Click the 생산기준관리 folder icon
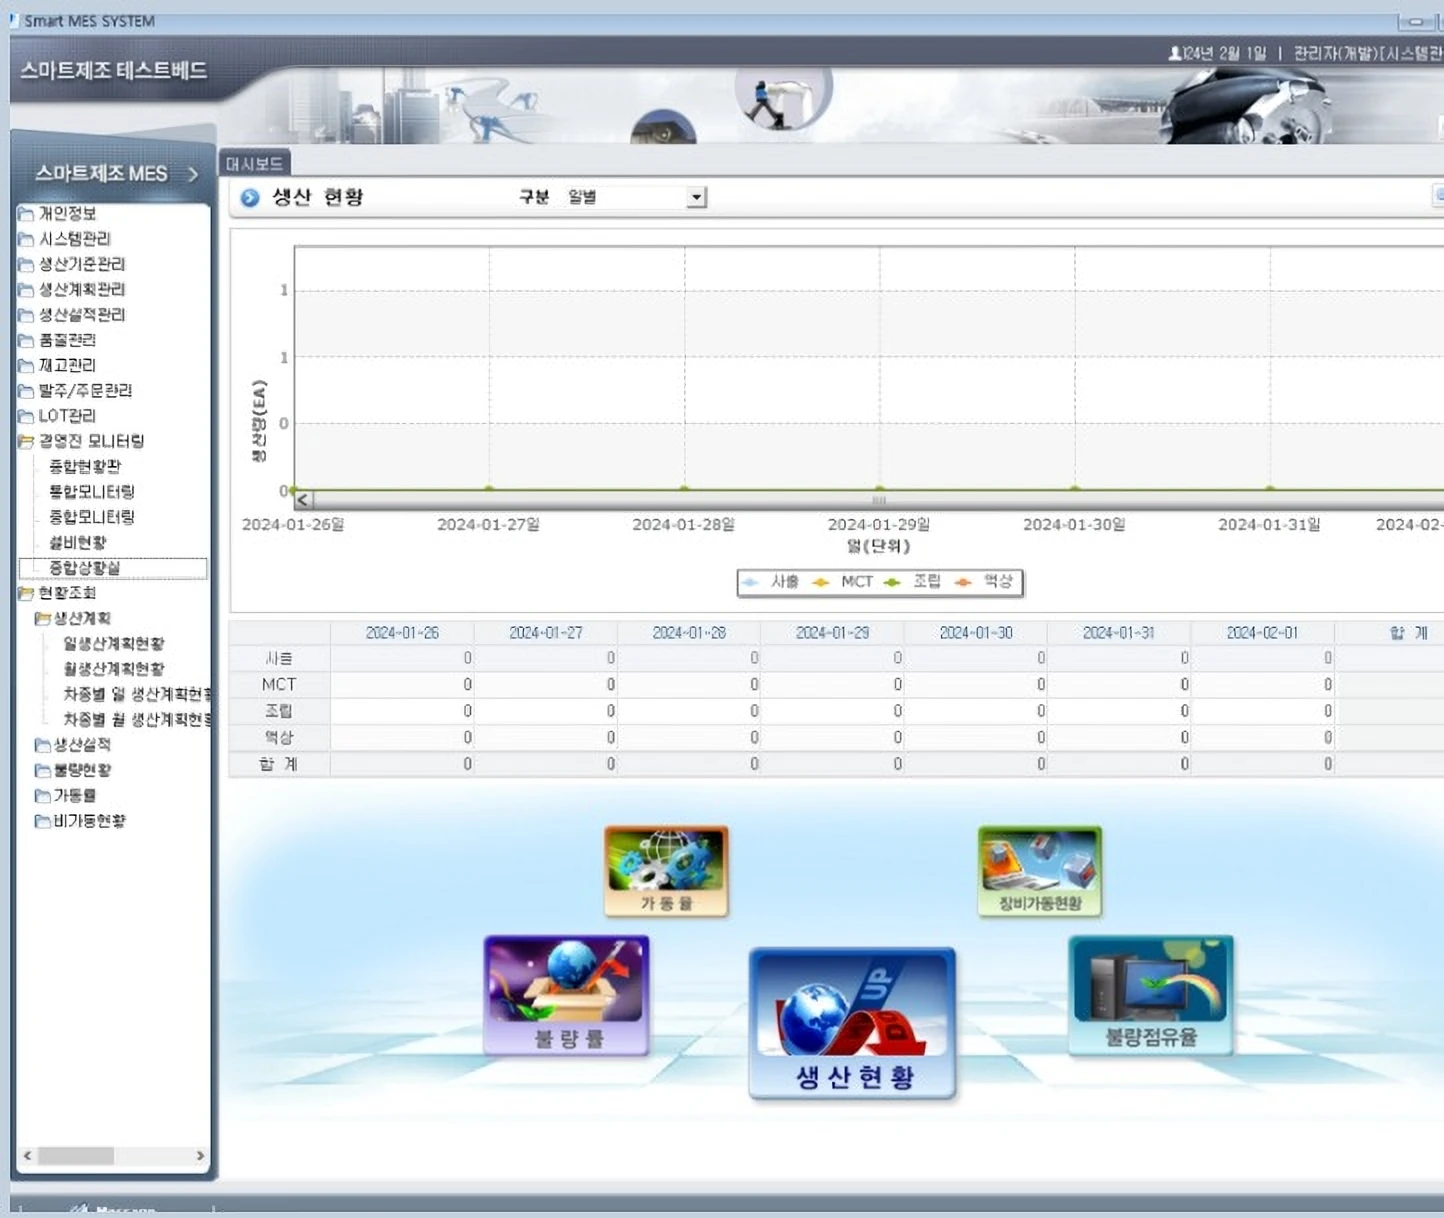This screenshot has width=1444, height=1218. pyautogui.click(x=26, y=264)
